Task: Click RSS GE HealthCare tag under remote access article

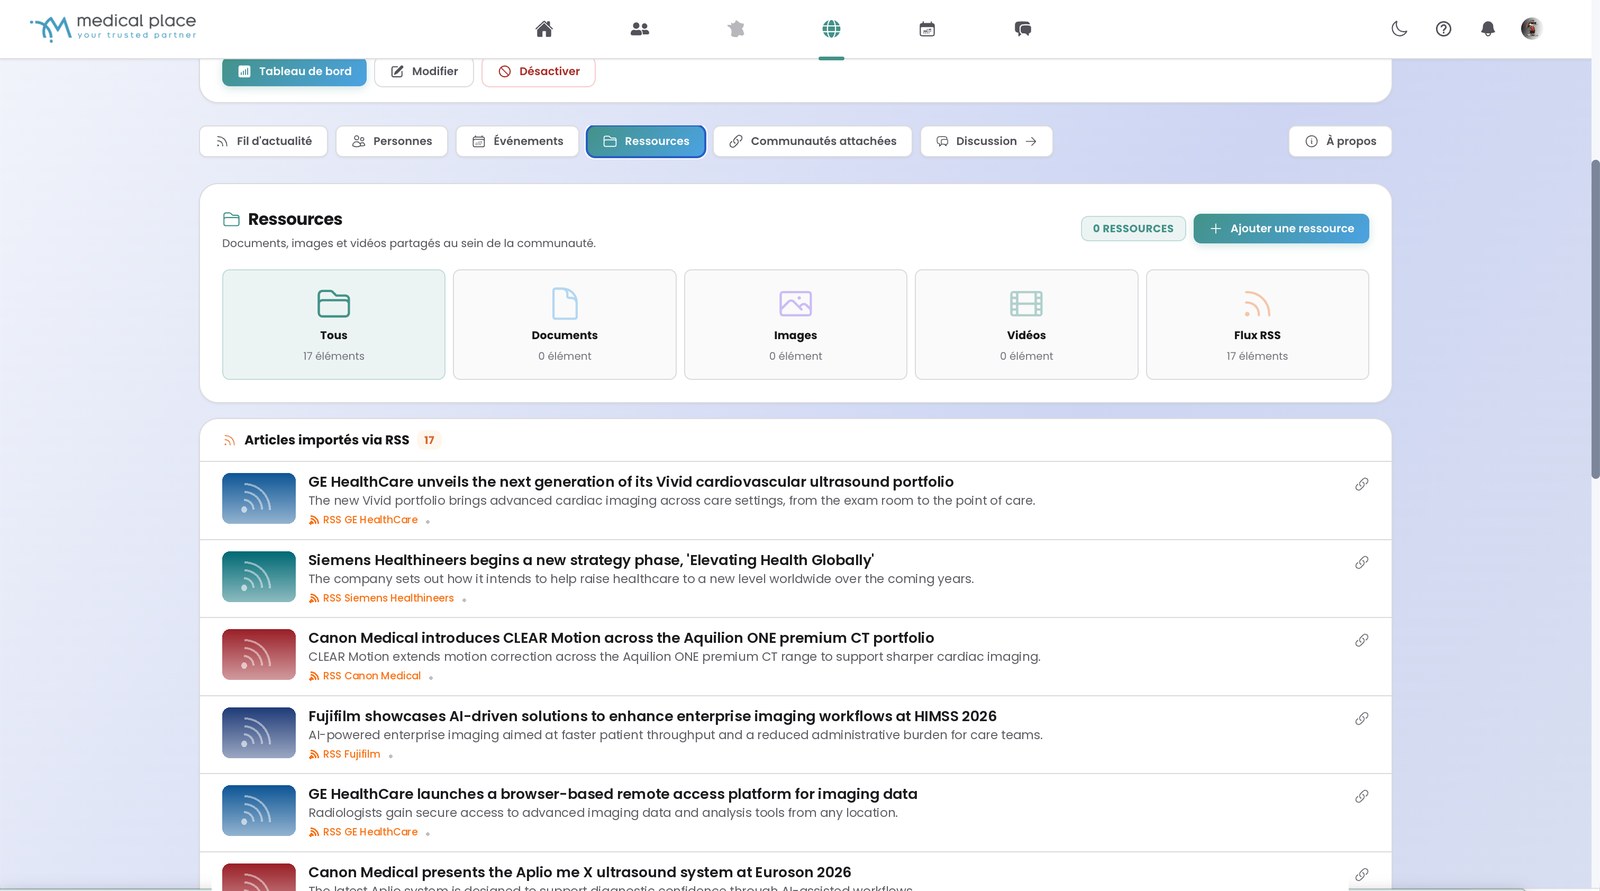Action: pos(364,832)
